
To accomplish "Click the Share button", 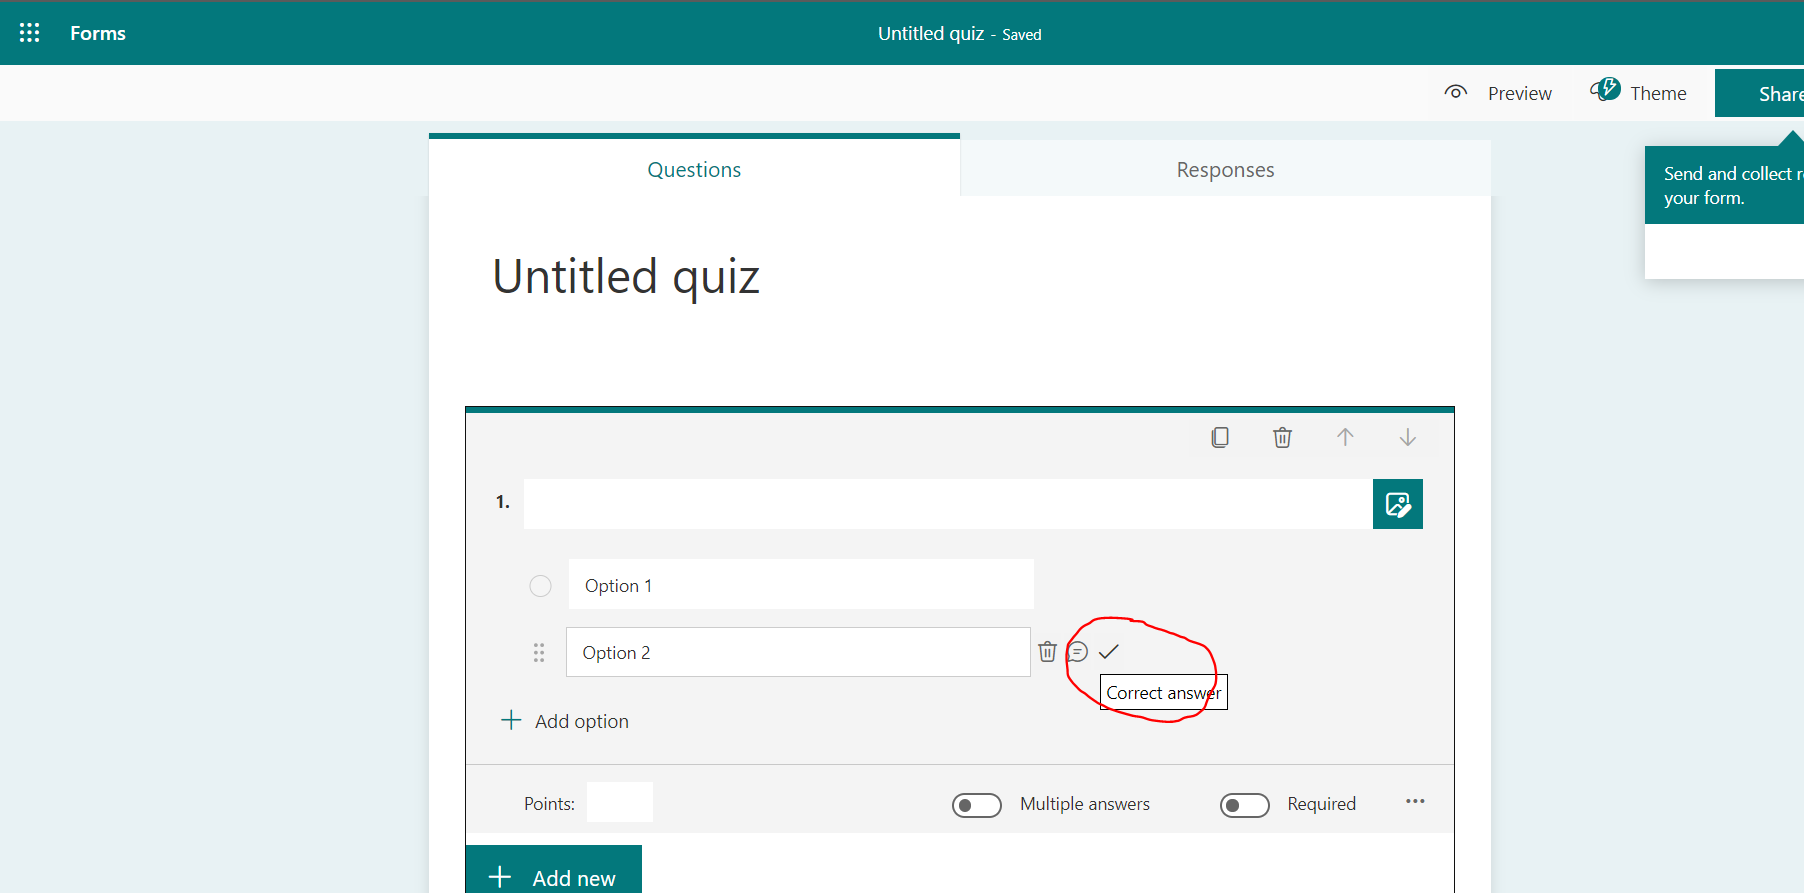I will pyautogui.click(x=1760, y=93).
